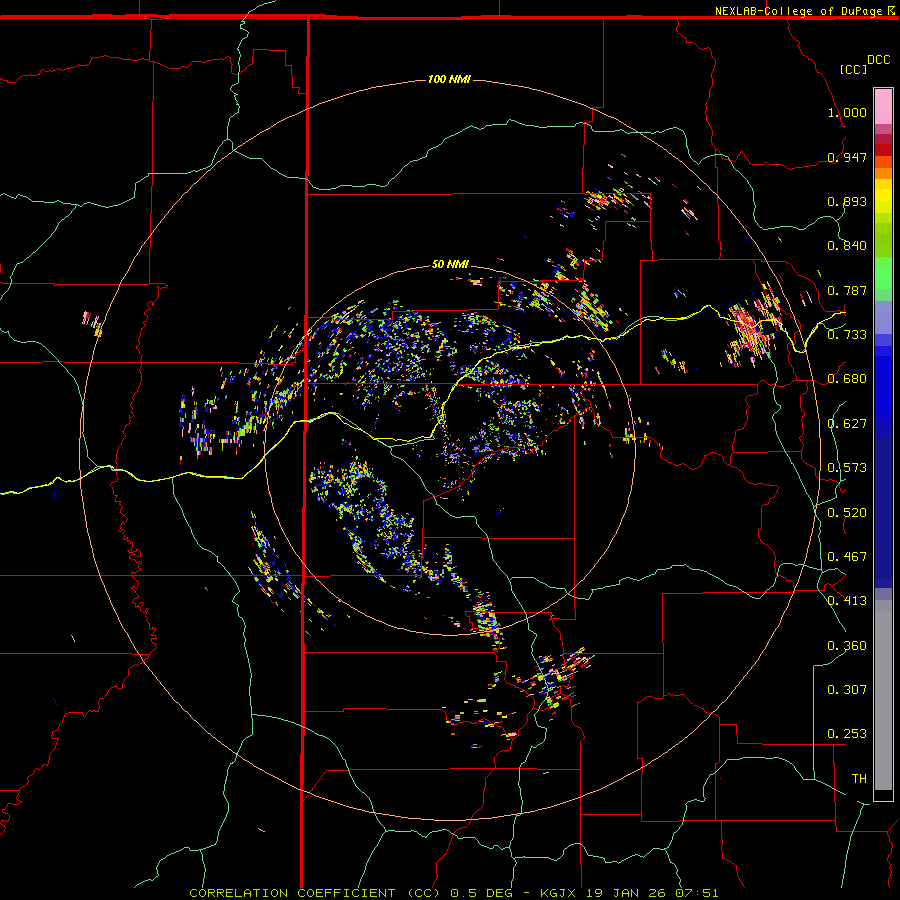Click the KGJX station identifier in the caption
Image resolution: width=900 pixels, height=900 pixels.
tap(558, 893)
